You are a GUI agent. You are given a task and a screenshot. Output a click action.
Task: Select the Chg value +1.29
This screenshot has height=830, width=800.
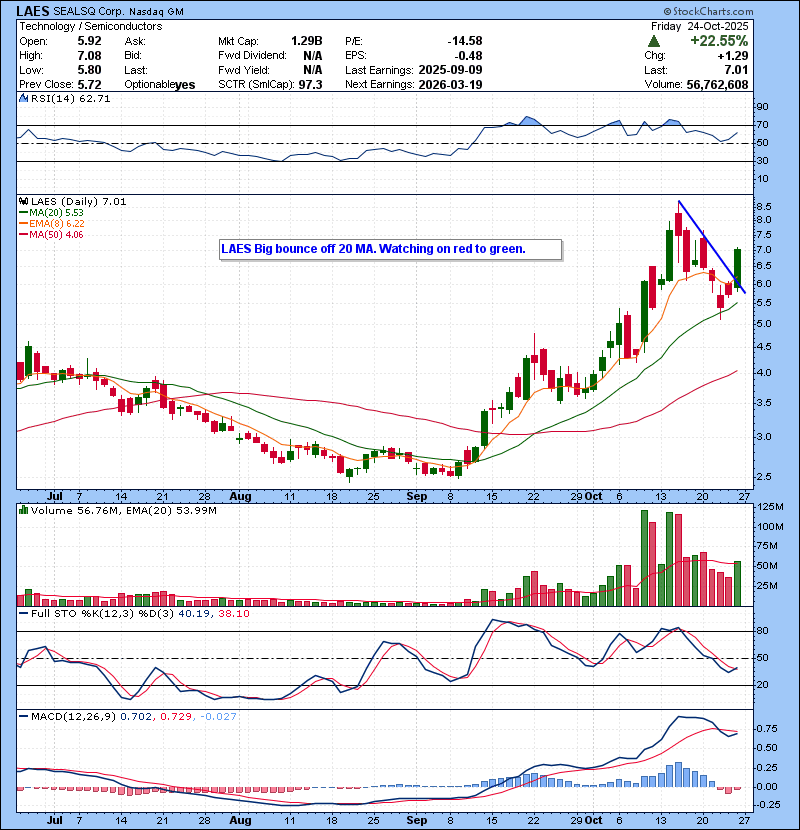click(x=733, y=55)
